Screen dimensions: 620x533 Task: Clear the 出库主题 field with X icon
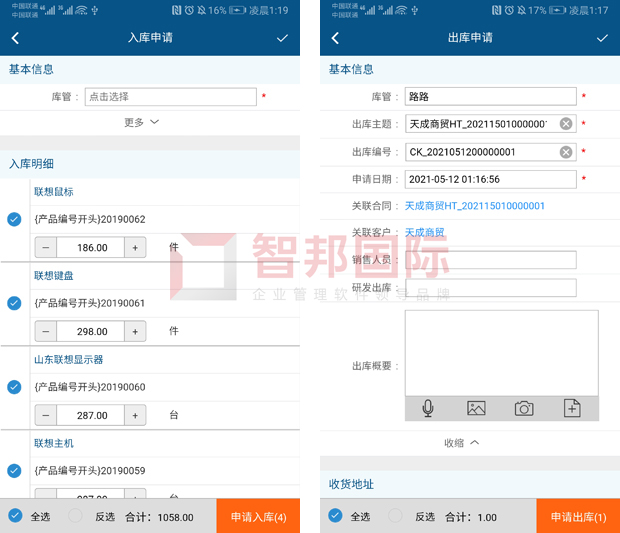(566, 124)
